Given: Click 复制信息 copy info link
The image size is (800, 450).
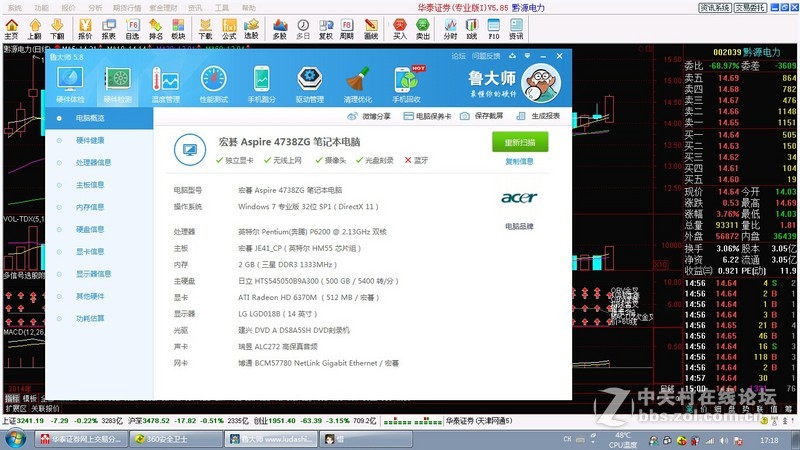Looking at the screenshot, I should (x=519, y=162).
